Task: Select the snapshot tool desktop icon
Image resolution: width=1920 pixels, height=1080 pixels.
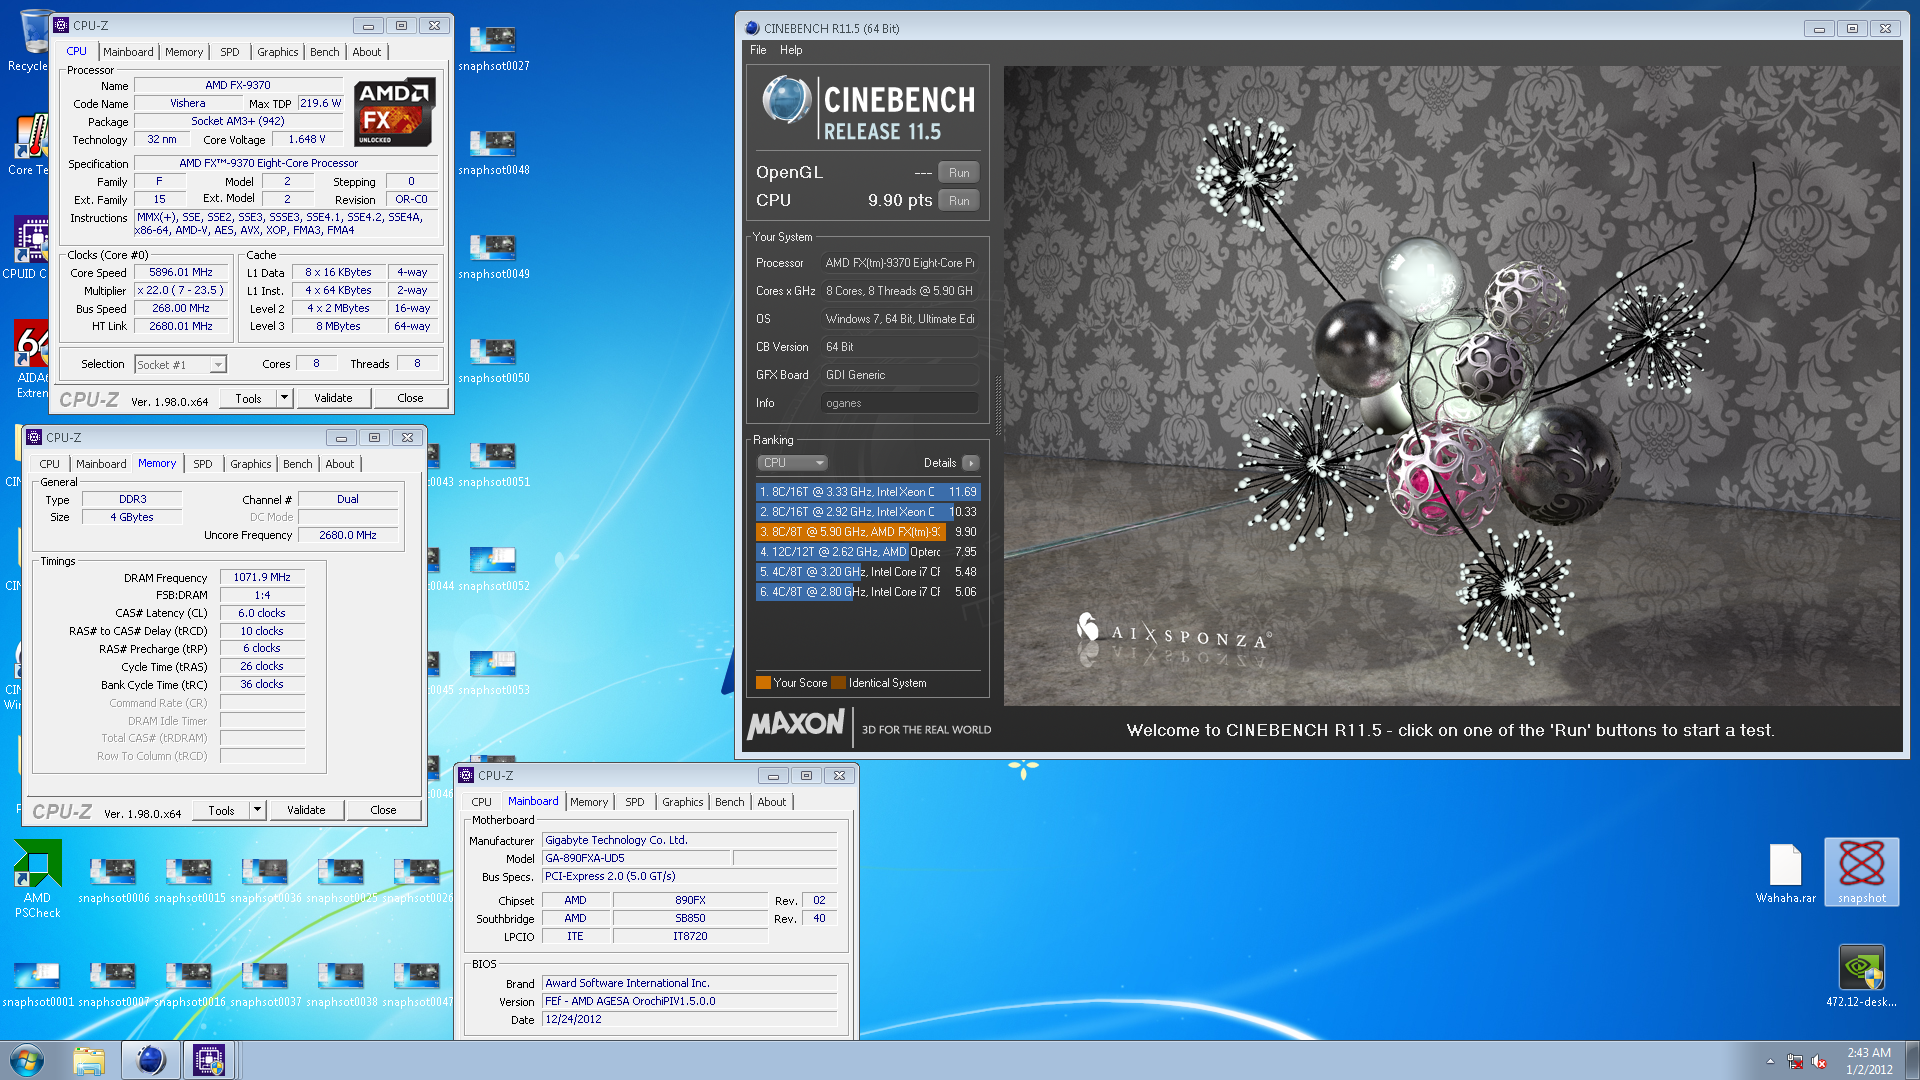Action: [1861, 872]
